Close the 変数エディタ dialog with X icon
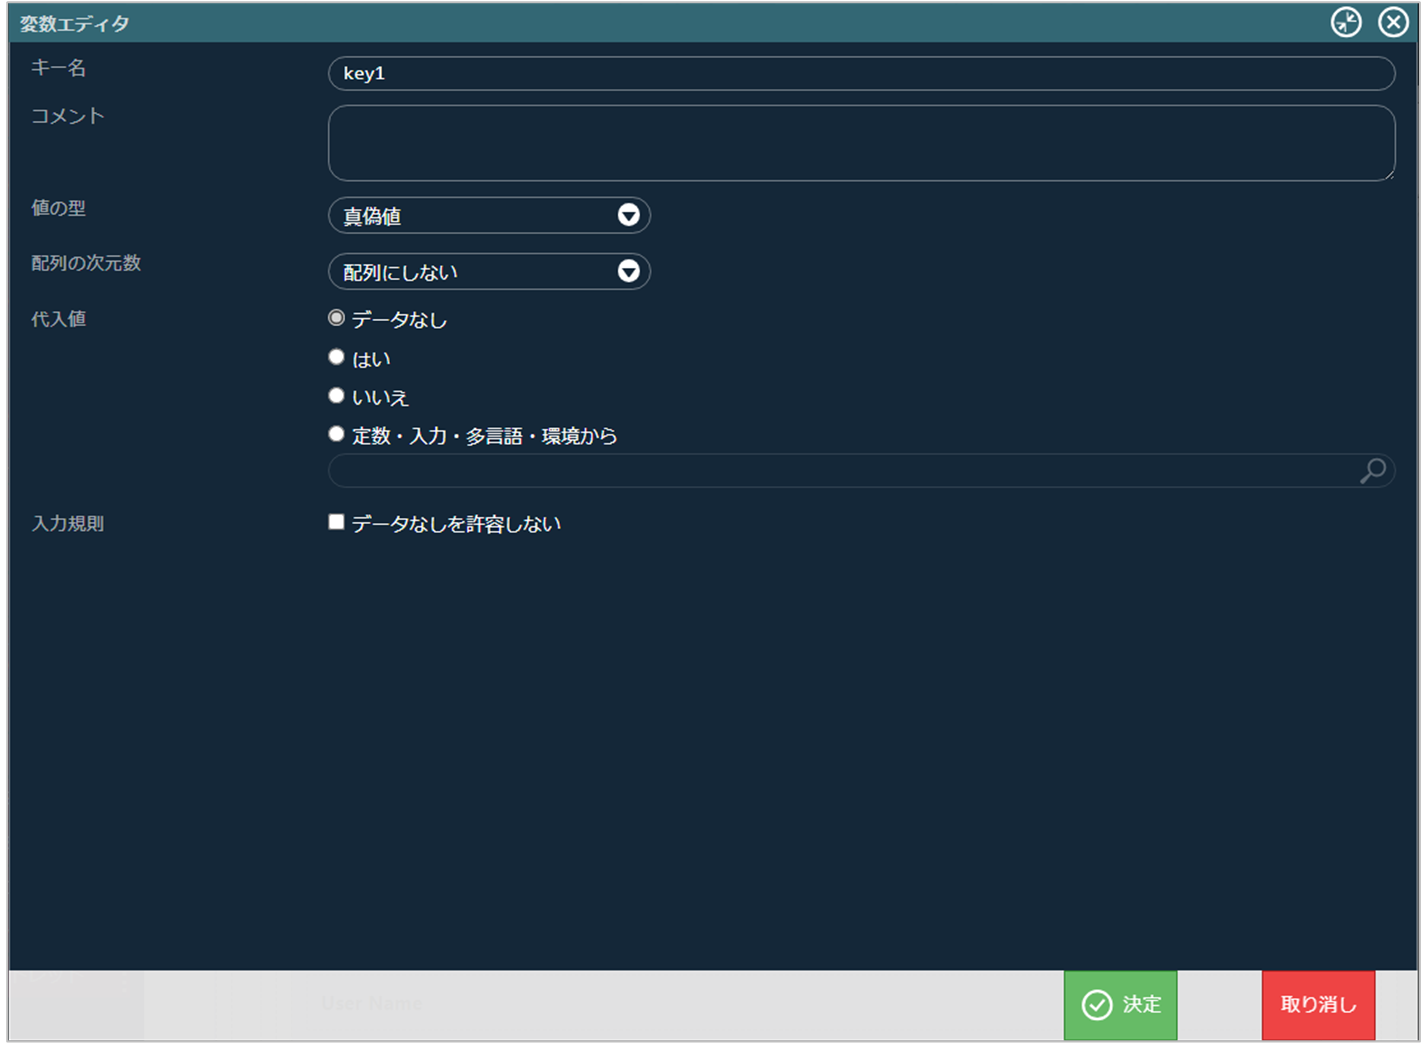The width and height of the screenshot is (1425, 1045). click(x=1393, y=22)
